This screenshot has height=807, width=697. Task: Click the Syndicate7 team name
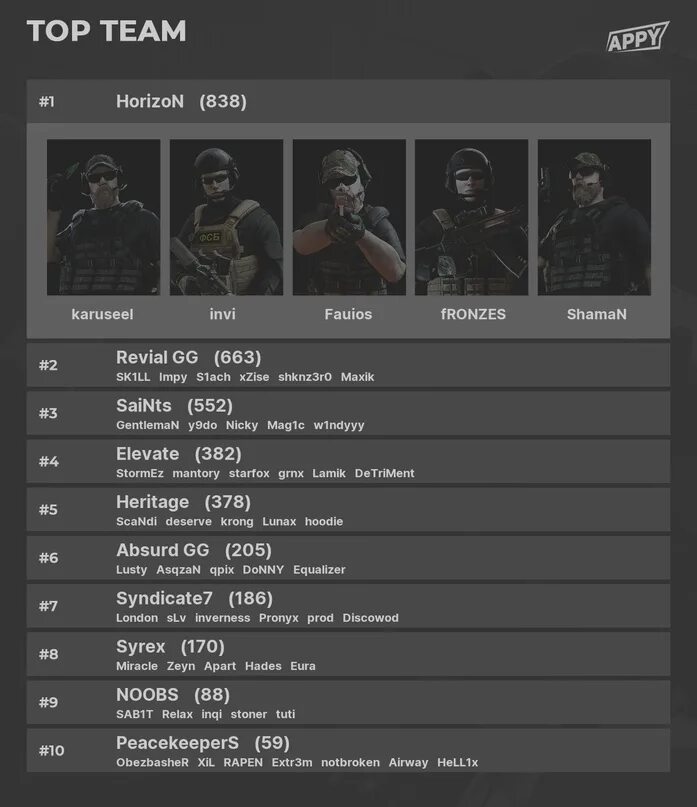164,599
